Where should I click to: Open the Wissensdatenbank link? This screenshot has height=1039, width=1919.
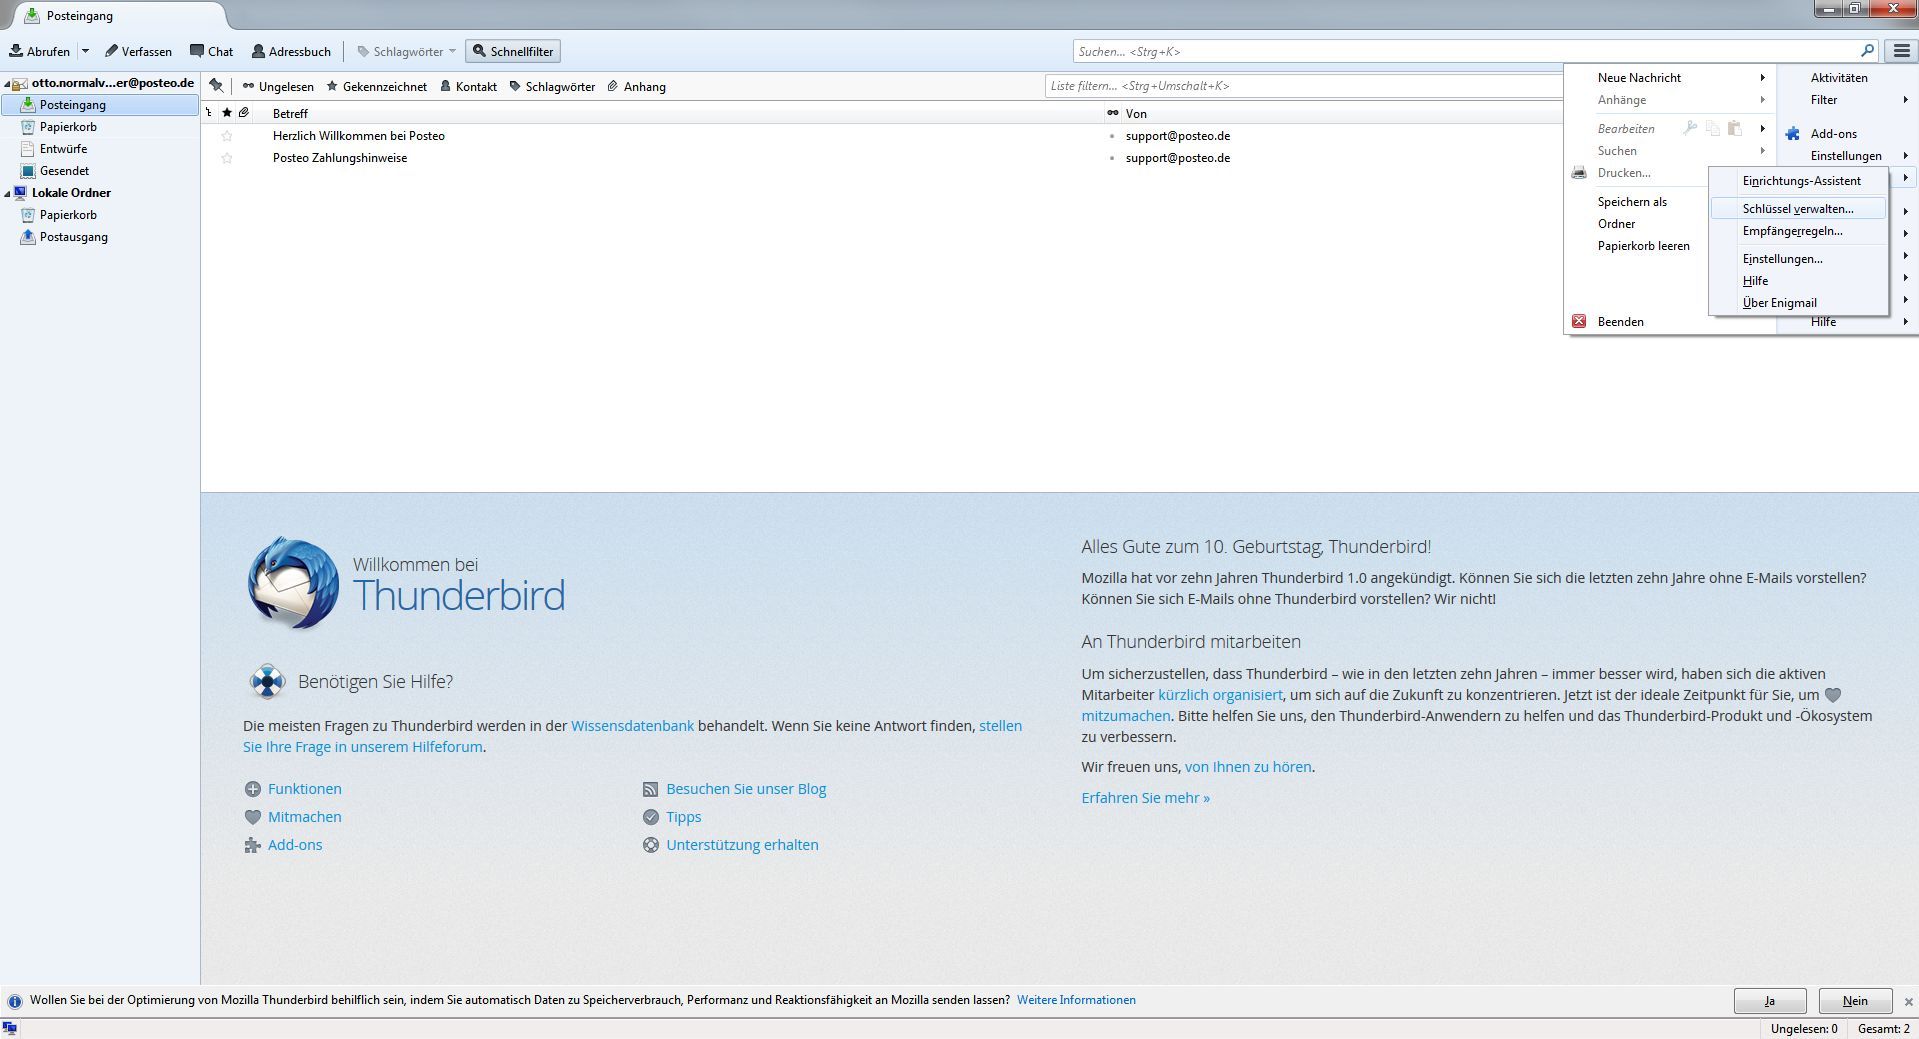(632, 726)
